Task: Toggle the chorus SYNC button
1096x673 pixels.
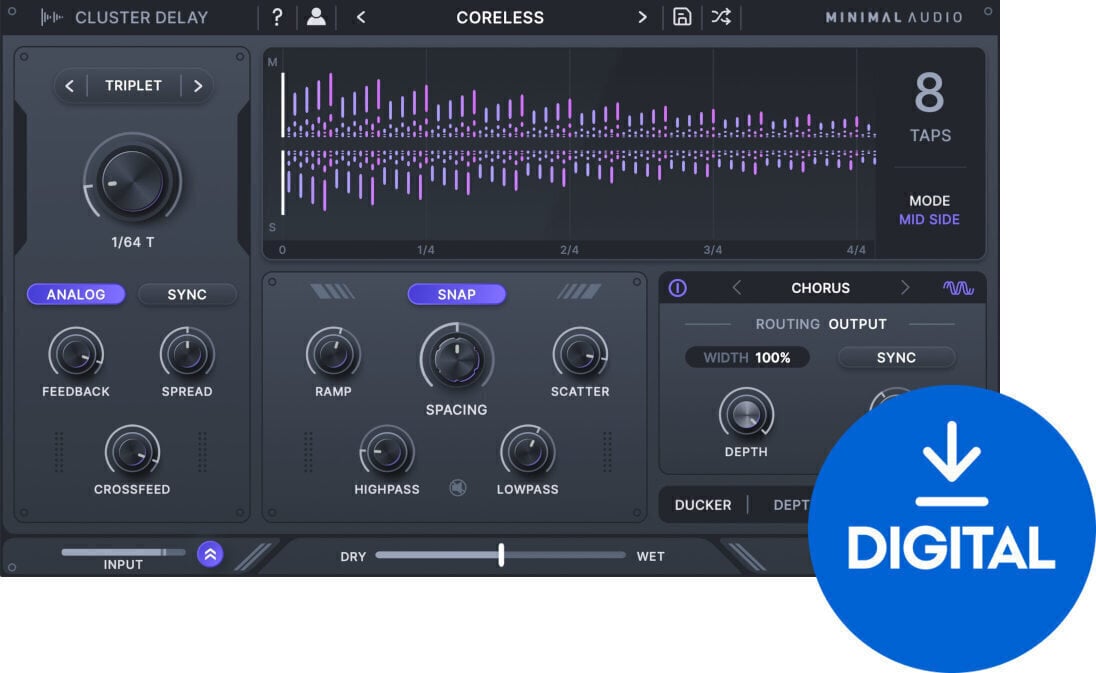Action: pos(896,358)
